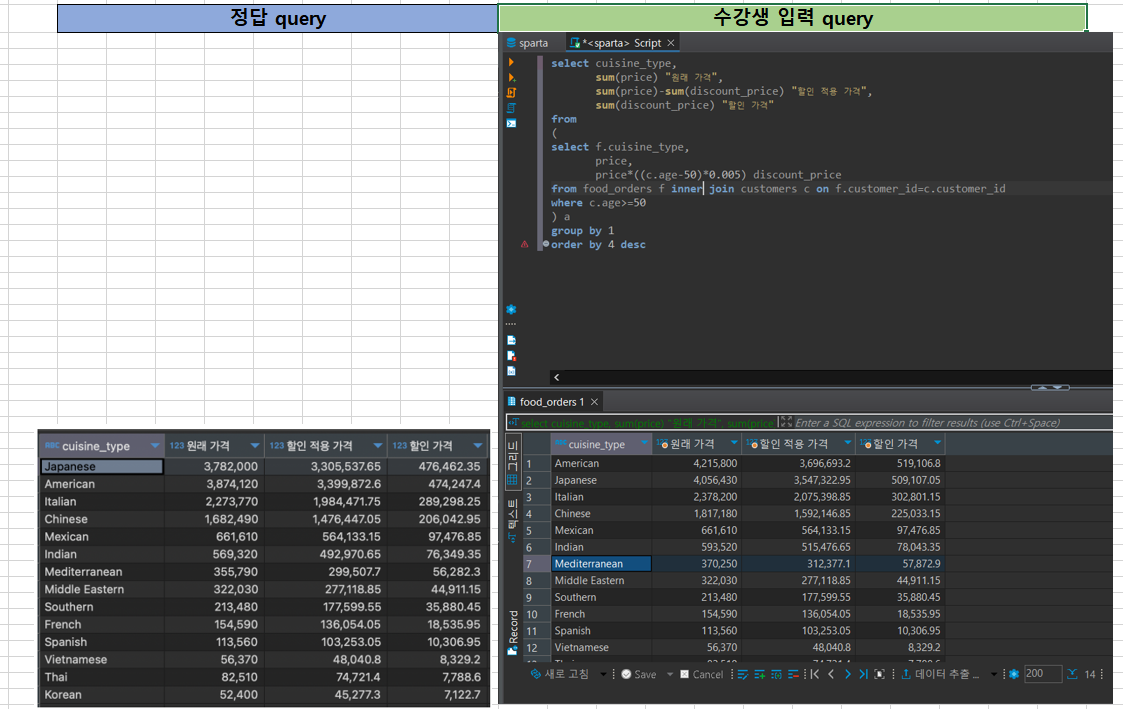Click the add row icon in the result toolbar
The height and width of the screenshot is (709, 1123).
pos(759,674)
